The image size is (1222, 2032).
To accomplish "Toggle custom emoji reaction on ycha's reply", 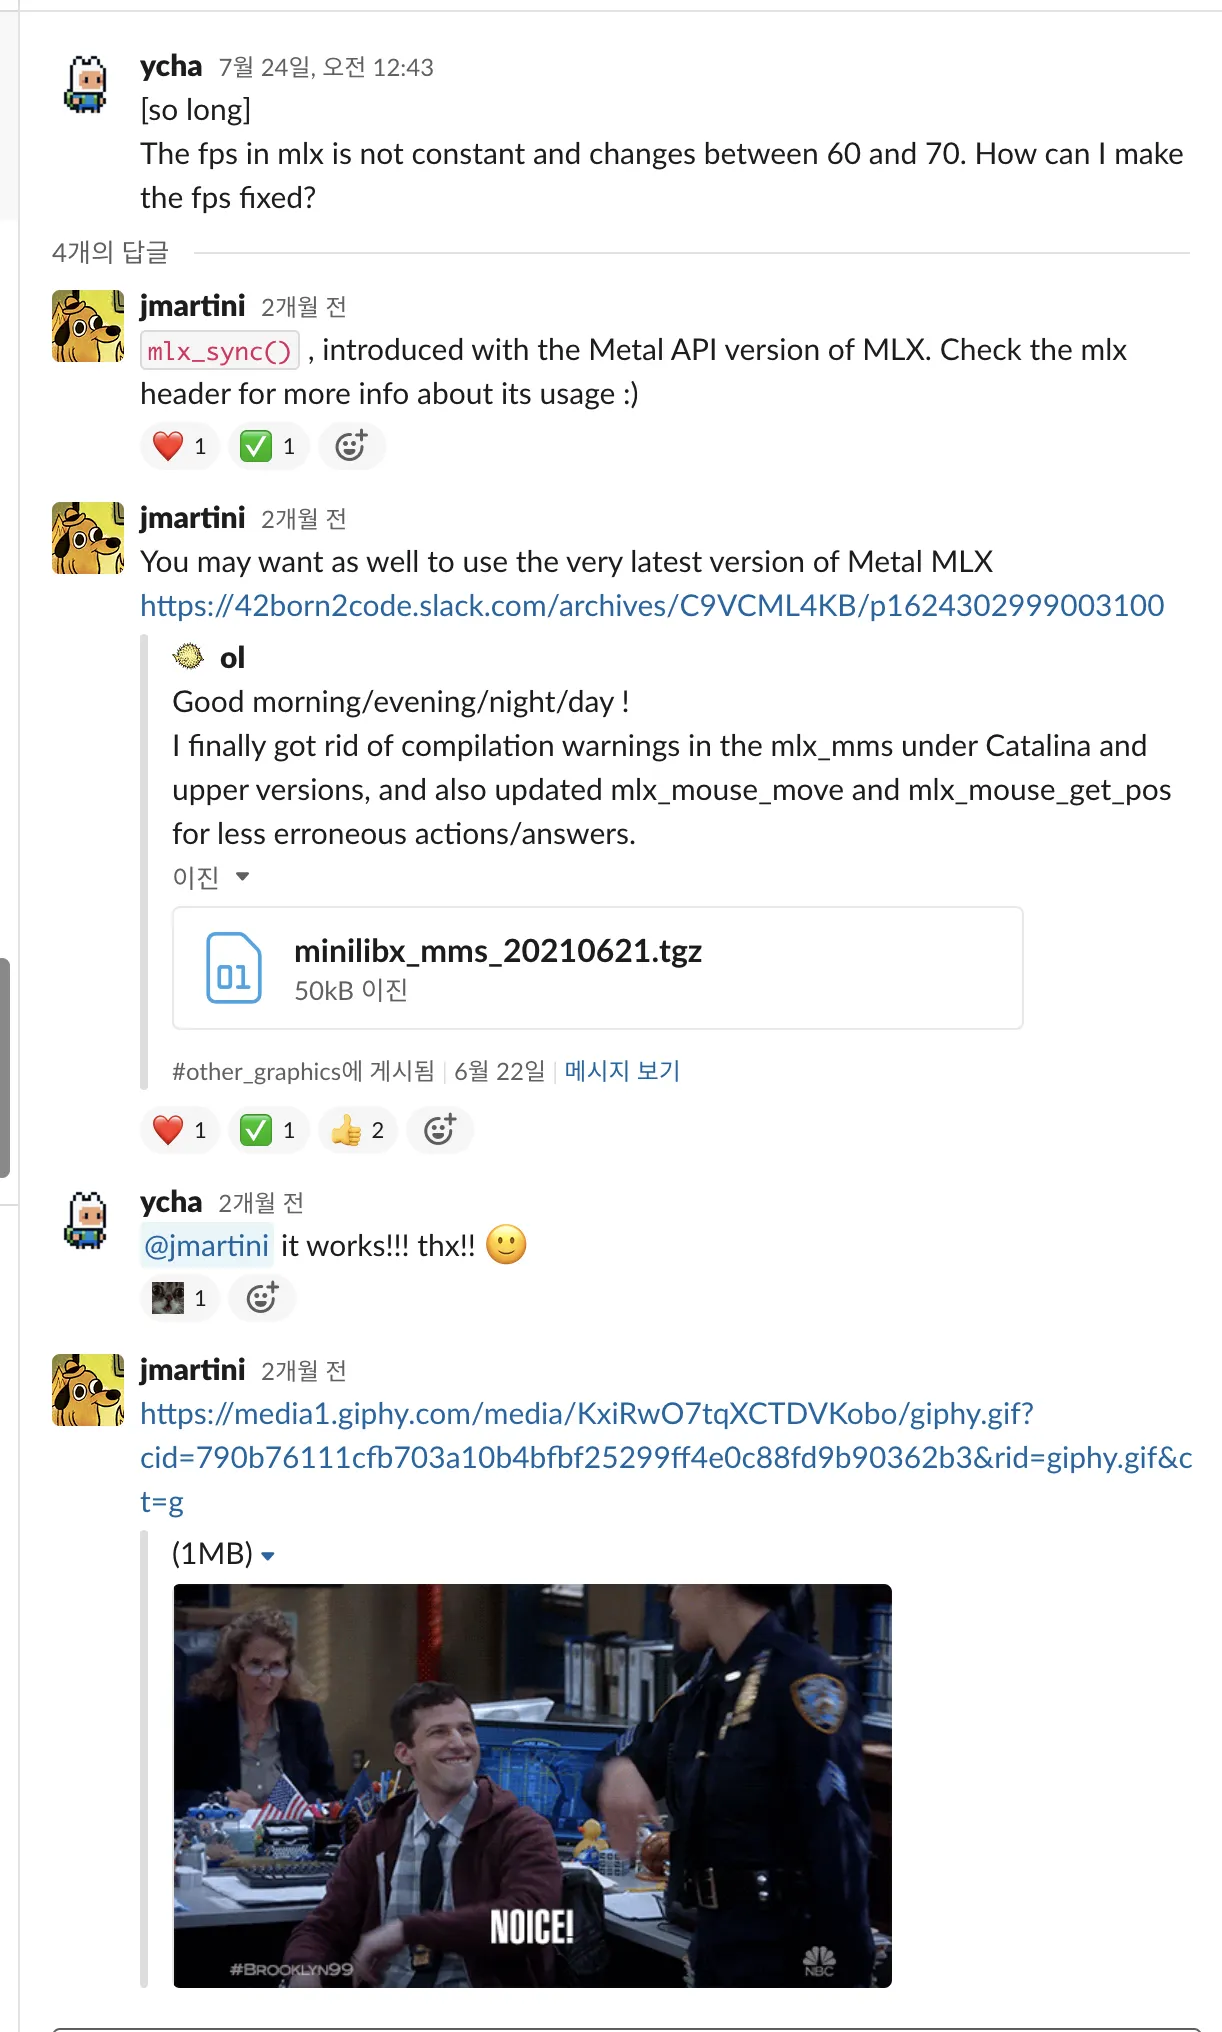I will (x=180, y=1298).
